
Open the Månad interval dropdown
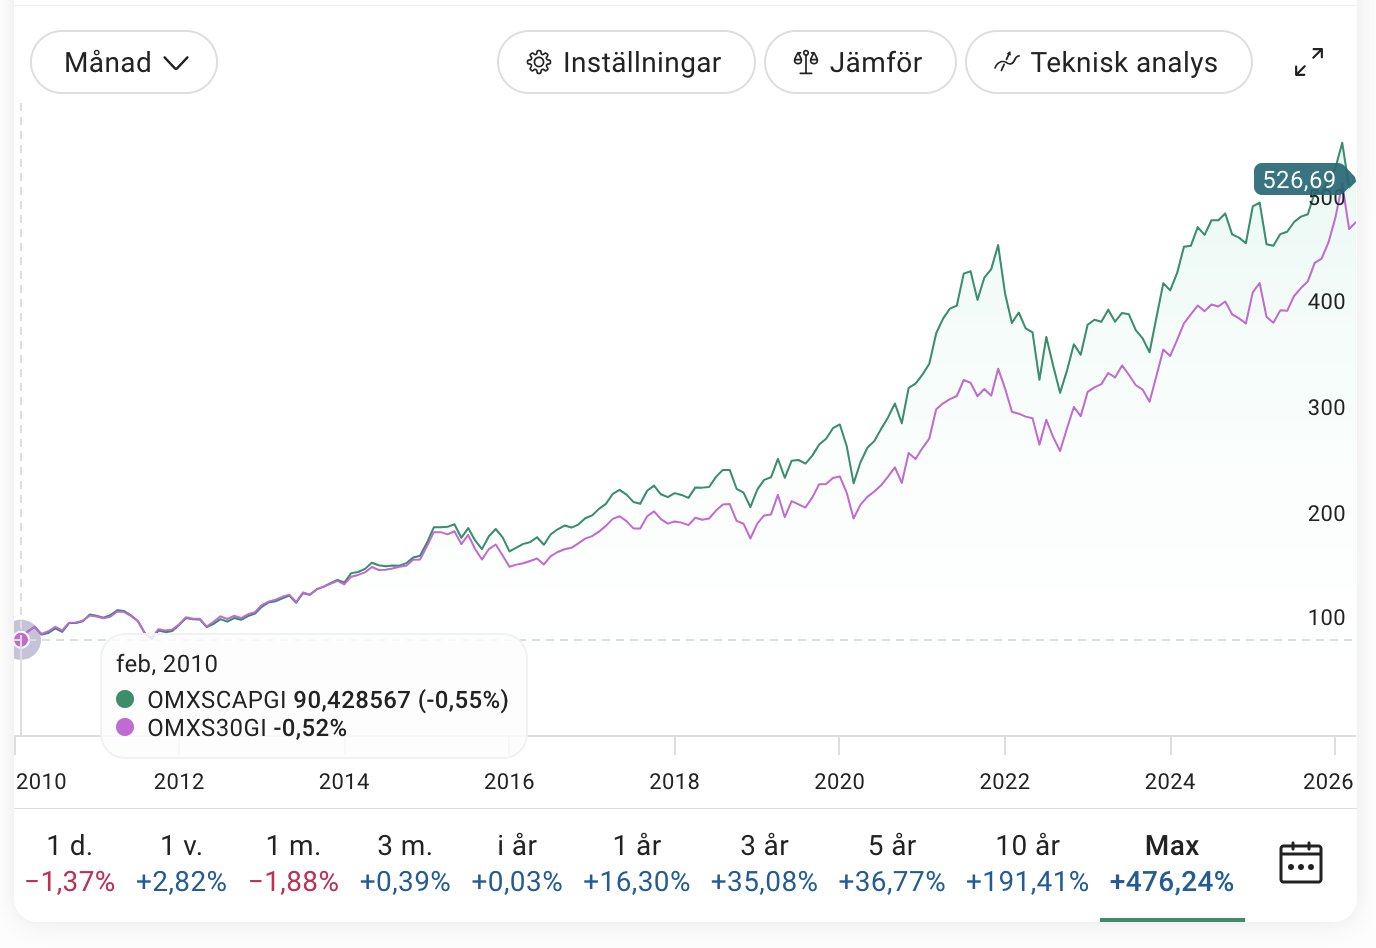[124, 62]
